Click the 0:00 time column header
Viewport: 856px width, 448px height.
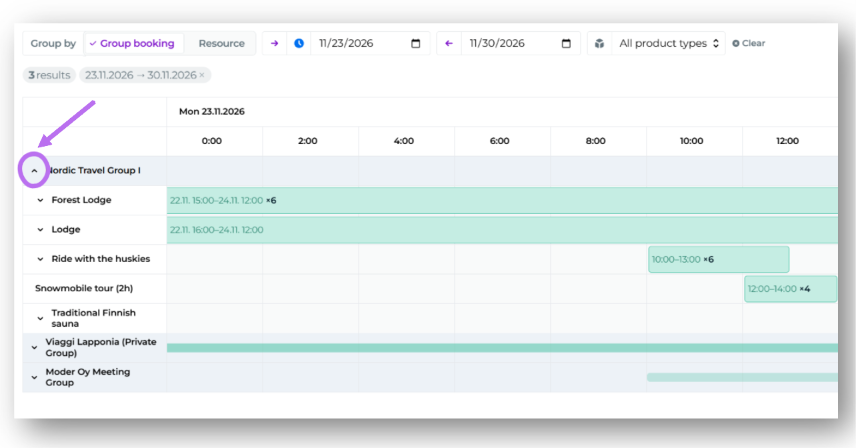[212, 141]
